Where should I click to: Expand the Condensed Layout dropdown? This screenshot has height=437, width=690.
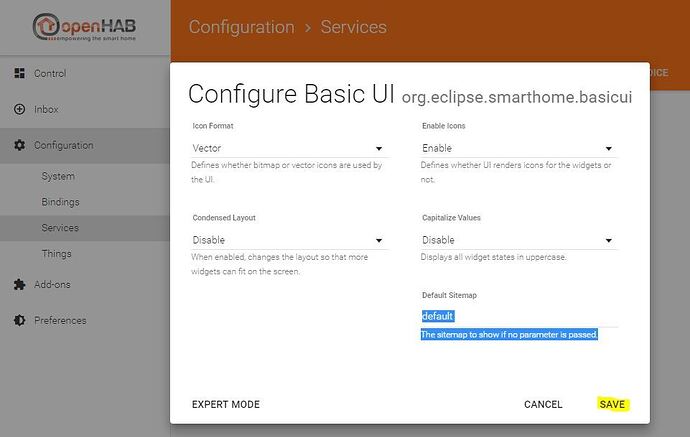288,240
